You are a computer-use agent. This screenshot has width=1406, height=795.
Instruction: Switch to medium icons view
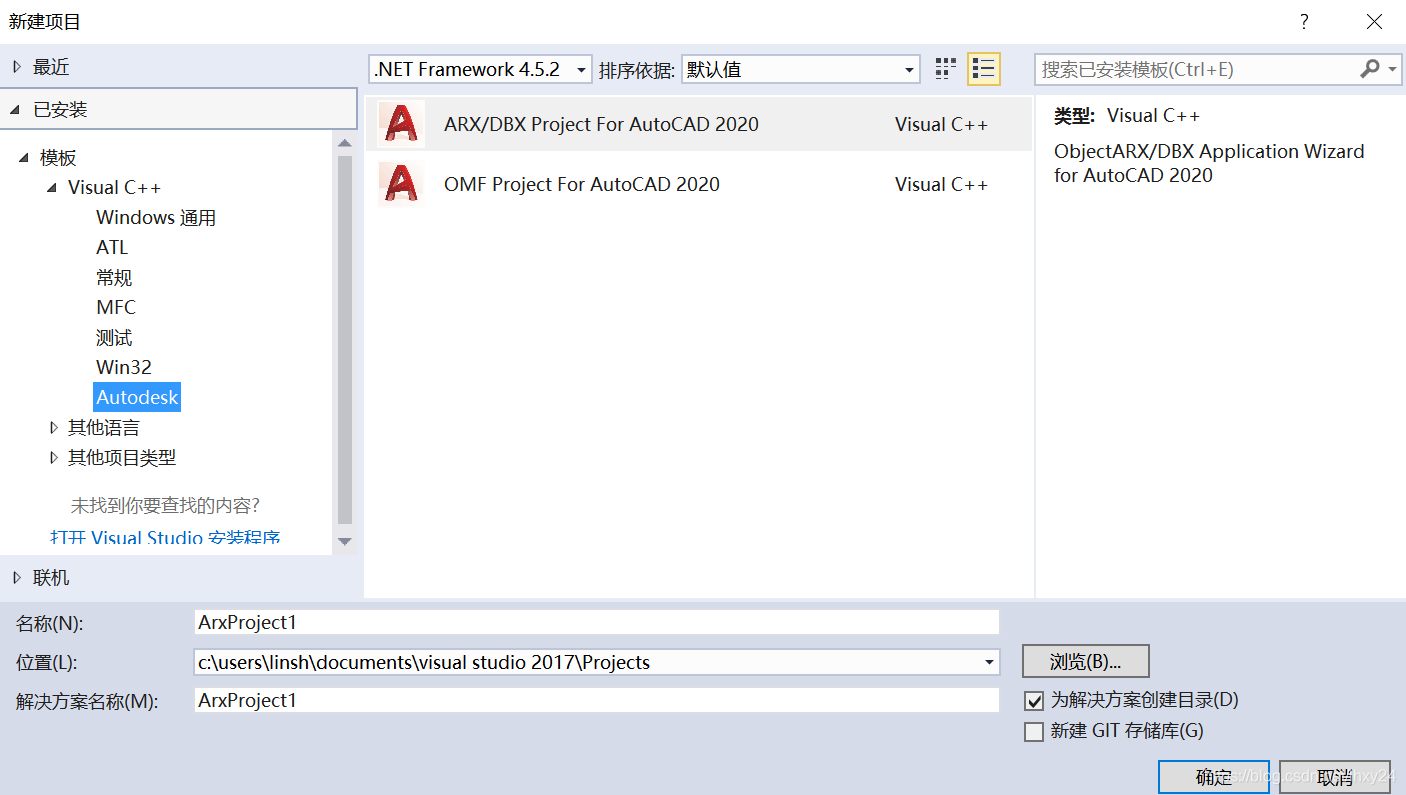coord(945,69)
